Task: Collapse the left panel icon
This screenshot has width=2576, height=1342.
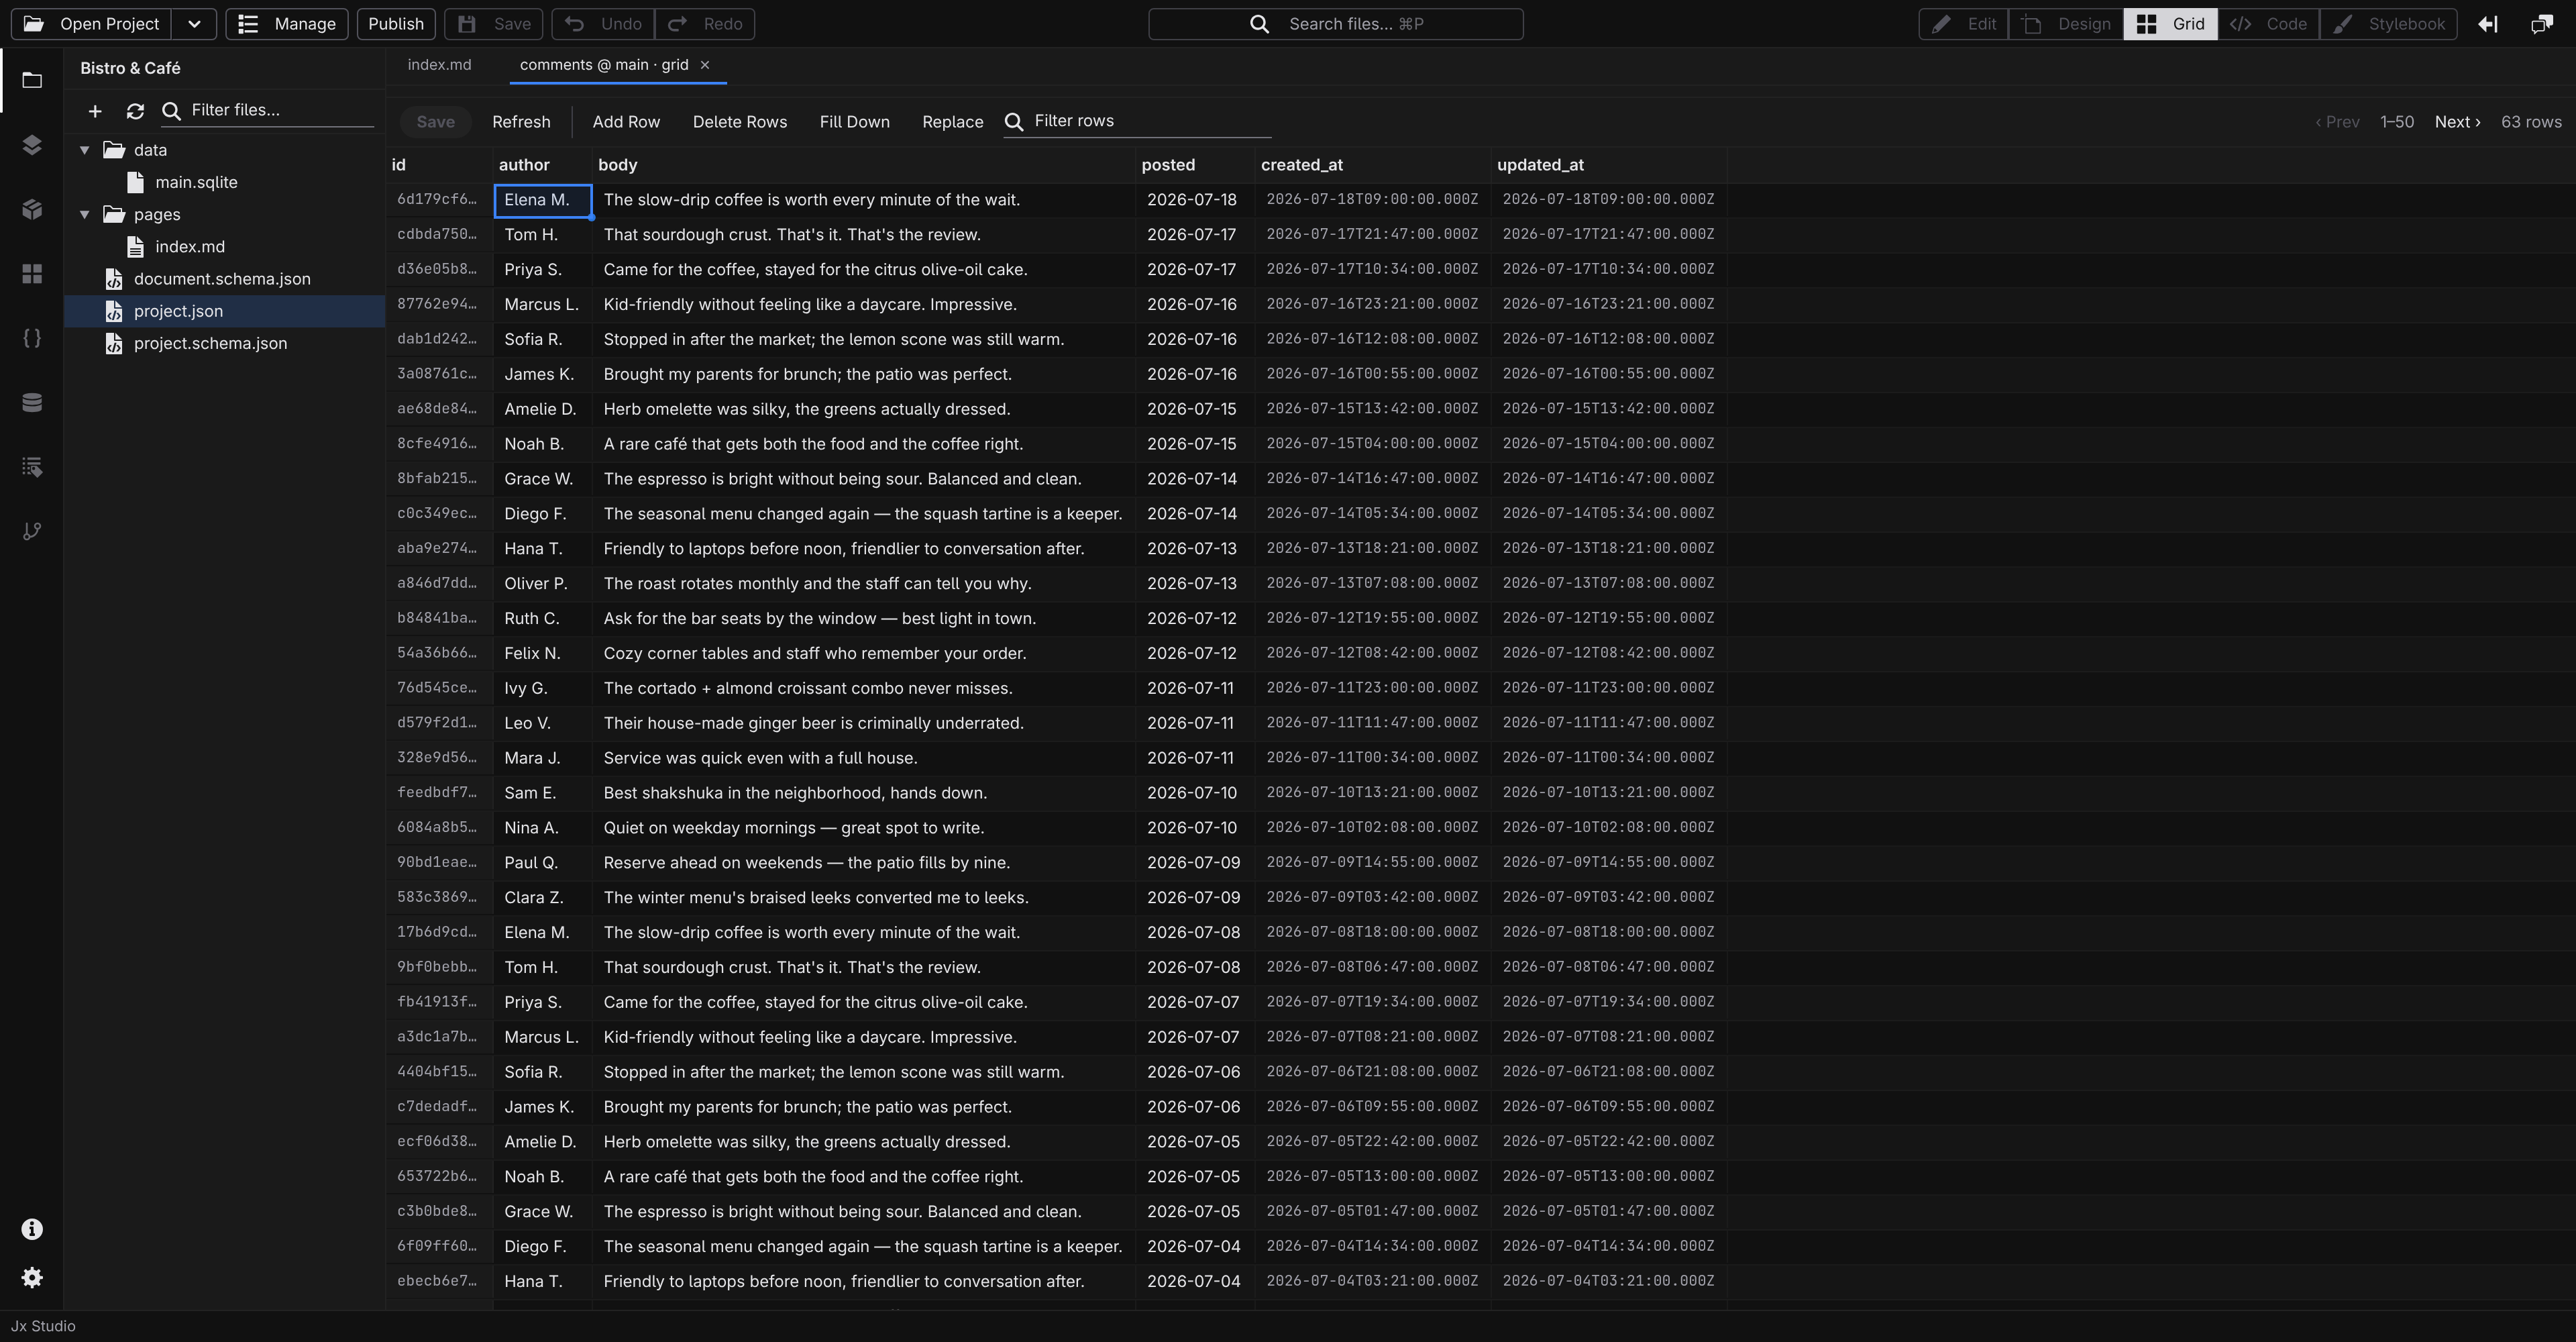Action: pos(2488,24)
